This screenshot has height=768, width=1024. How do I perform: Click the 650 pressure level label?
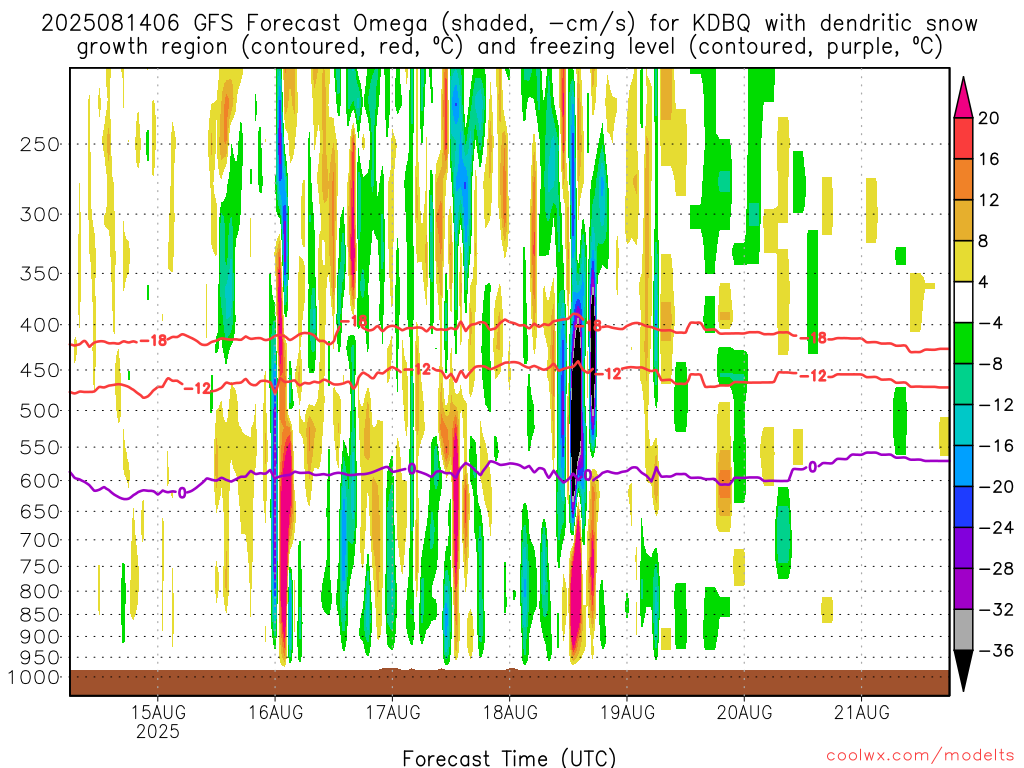tap(40, 511)
